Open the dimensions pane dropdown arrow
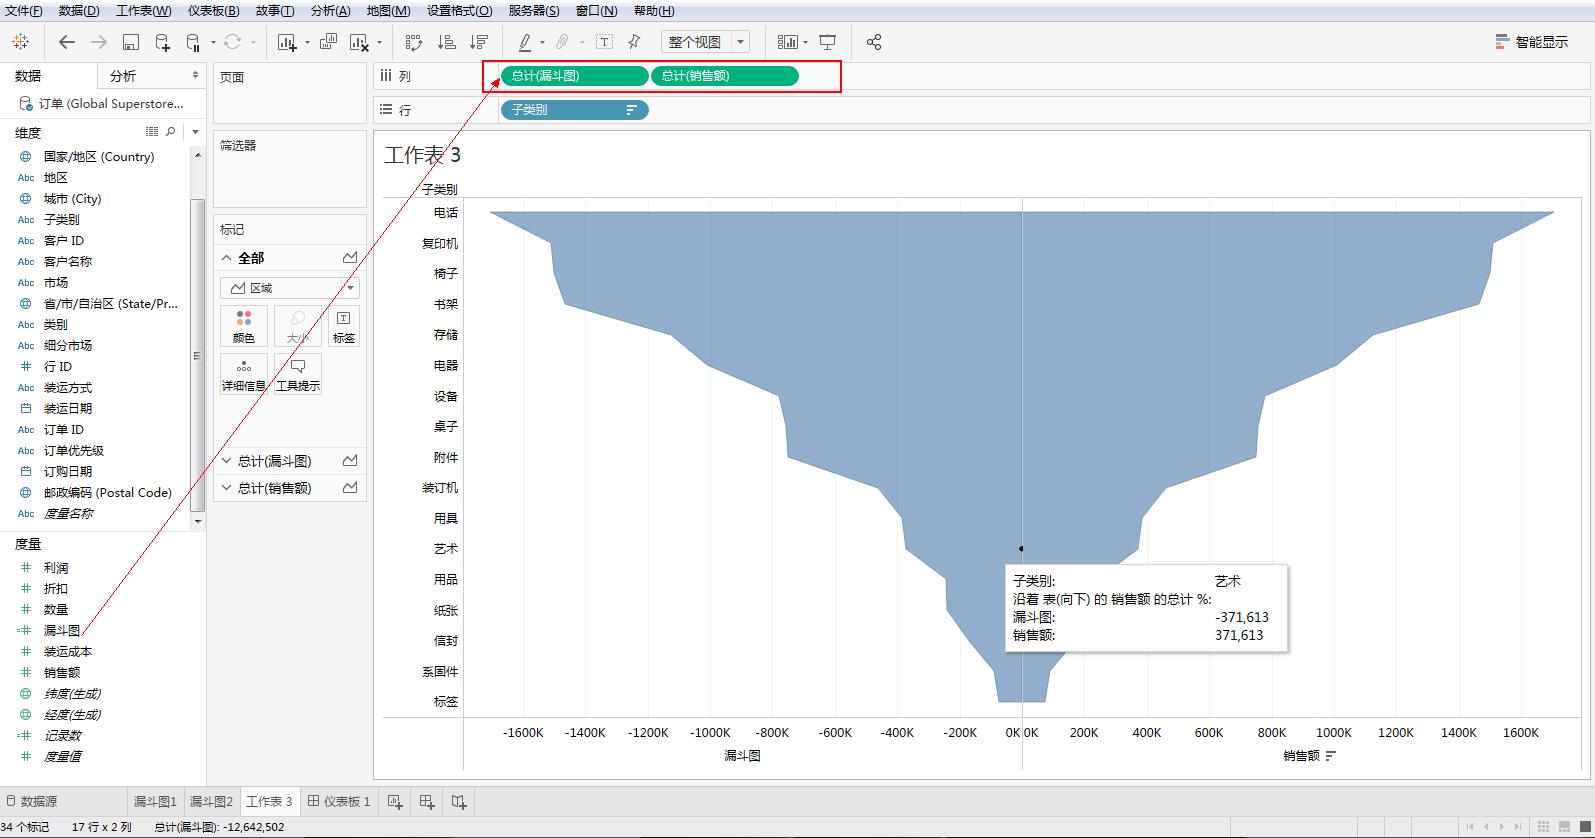This screenshot has width=1595, height=838. [x=195, y=132]
